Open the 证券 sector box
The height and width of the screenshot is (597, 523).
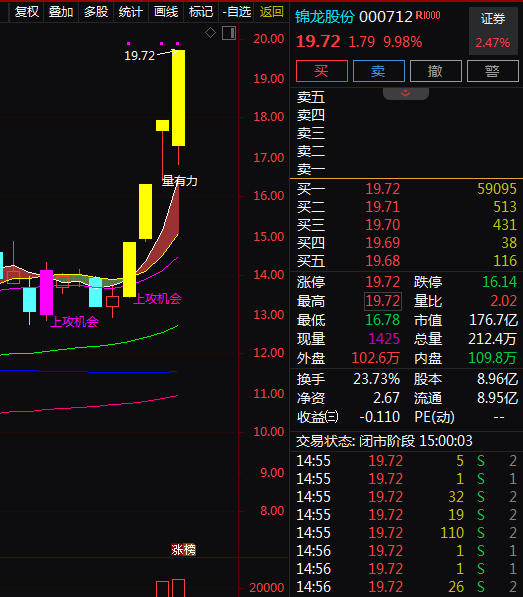click(x=493, y=30)
